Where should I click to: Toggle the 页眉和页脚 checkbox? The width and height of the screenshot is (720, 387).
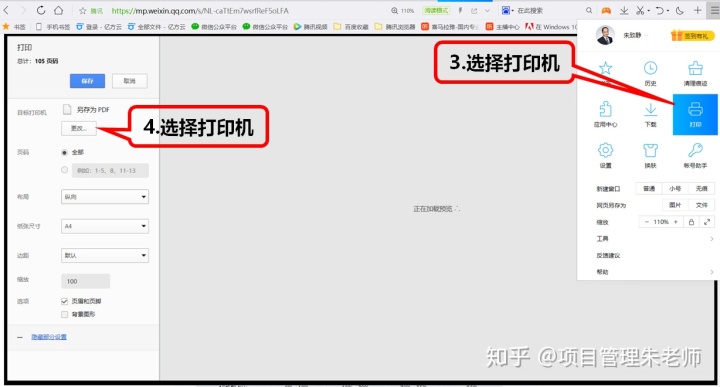[64, 301]
